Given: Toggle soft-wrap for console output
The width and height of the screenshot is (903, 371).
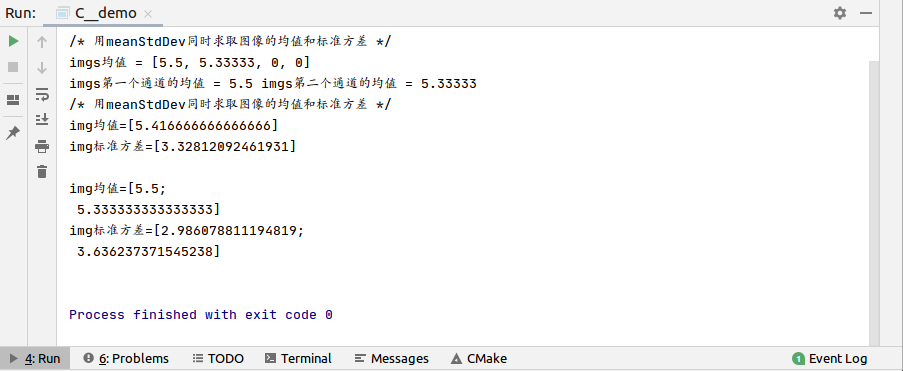Looking at the screenshot, I should point(42,93).
